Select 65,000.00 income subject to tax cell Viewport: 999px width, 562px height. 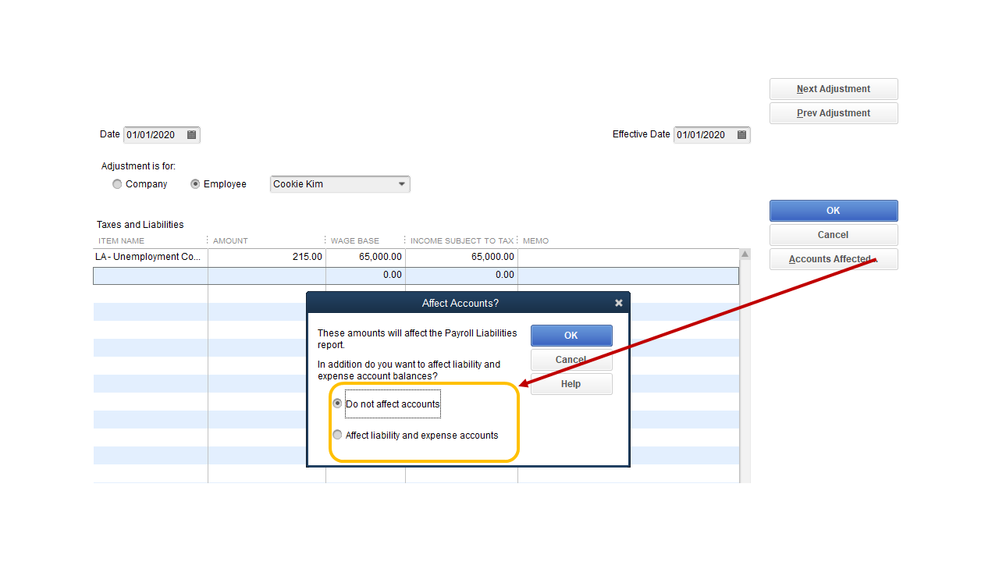461,257
